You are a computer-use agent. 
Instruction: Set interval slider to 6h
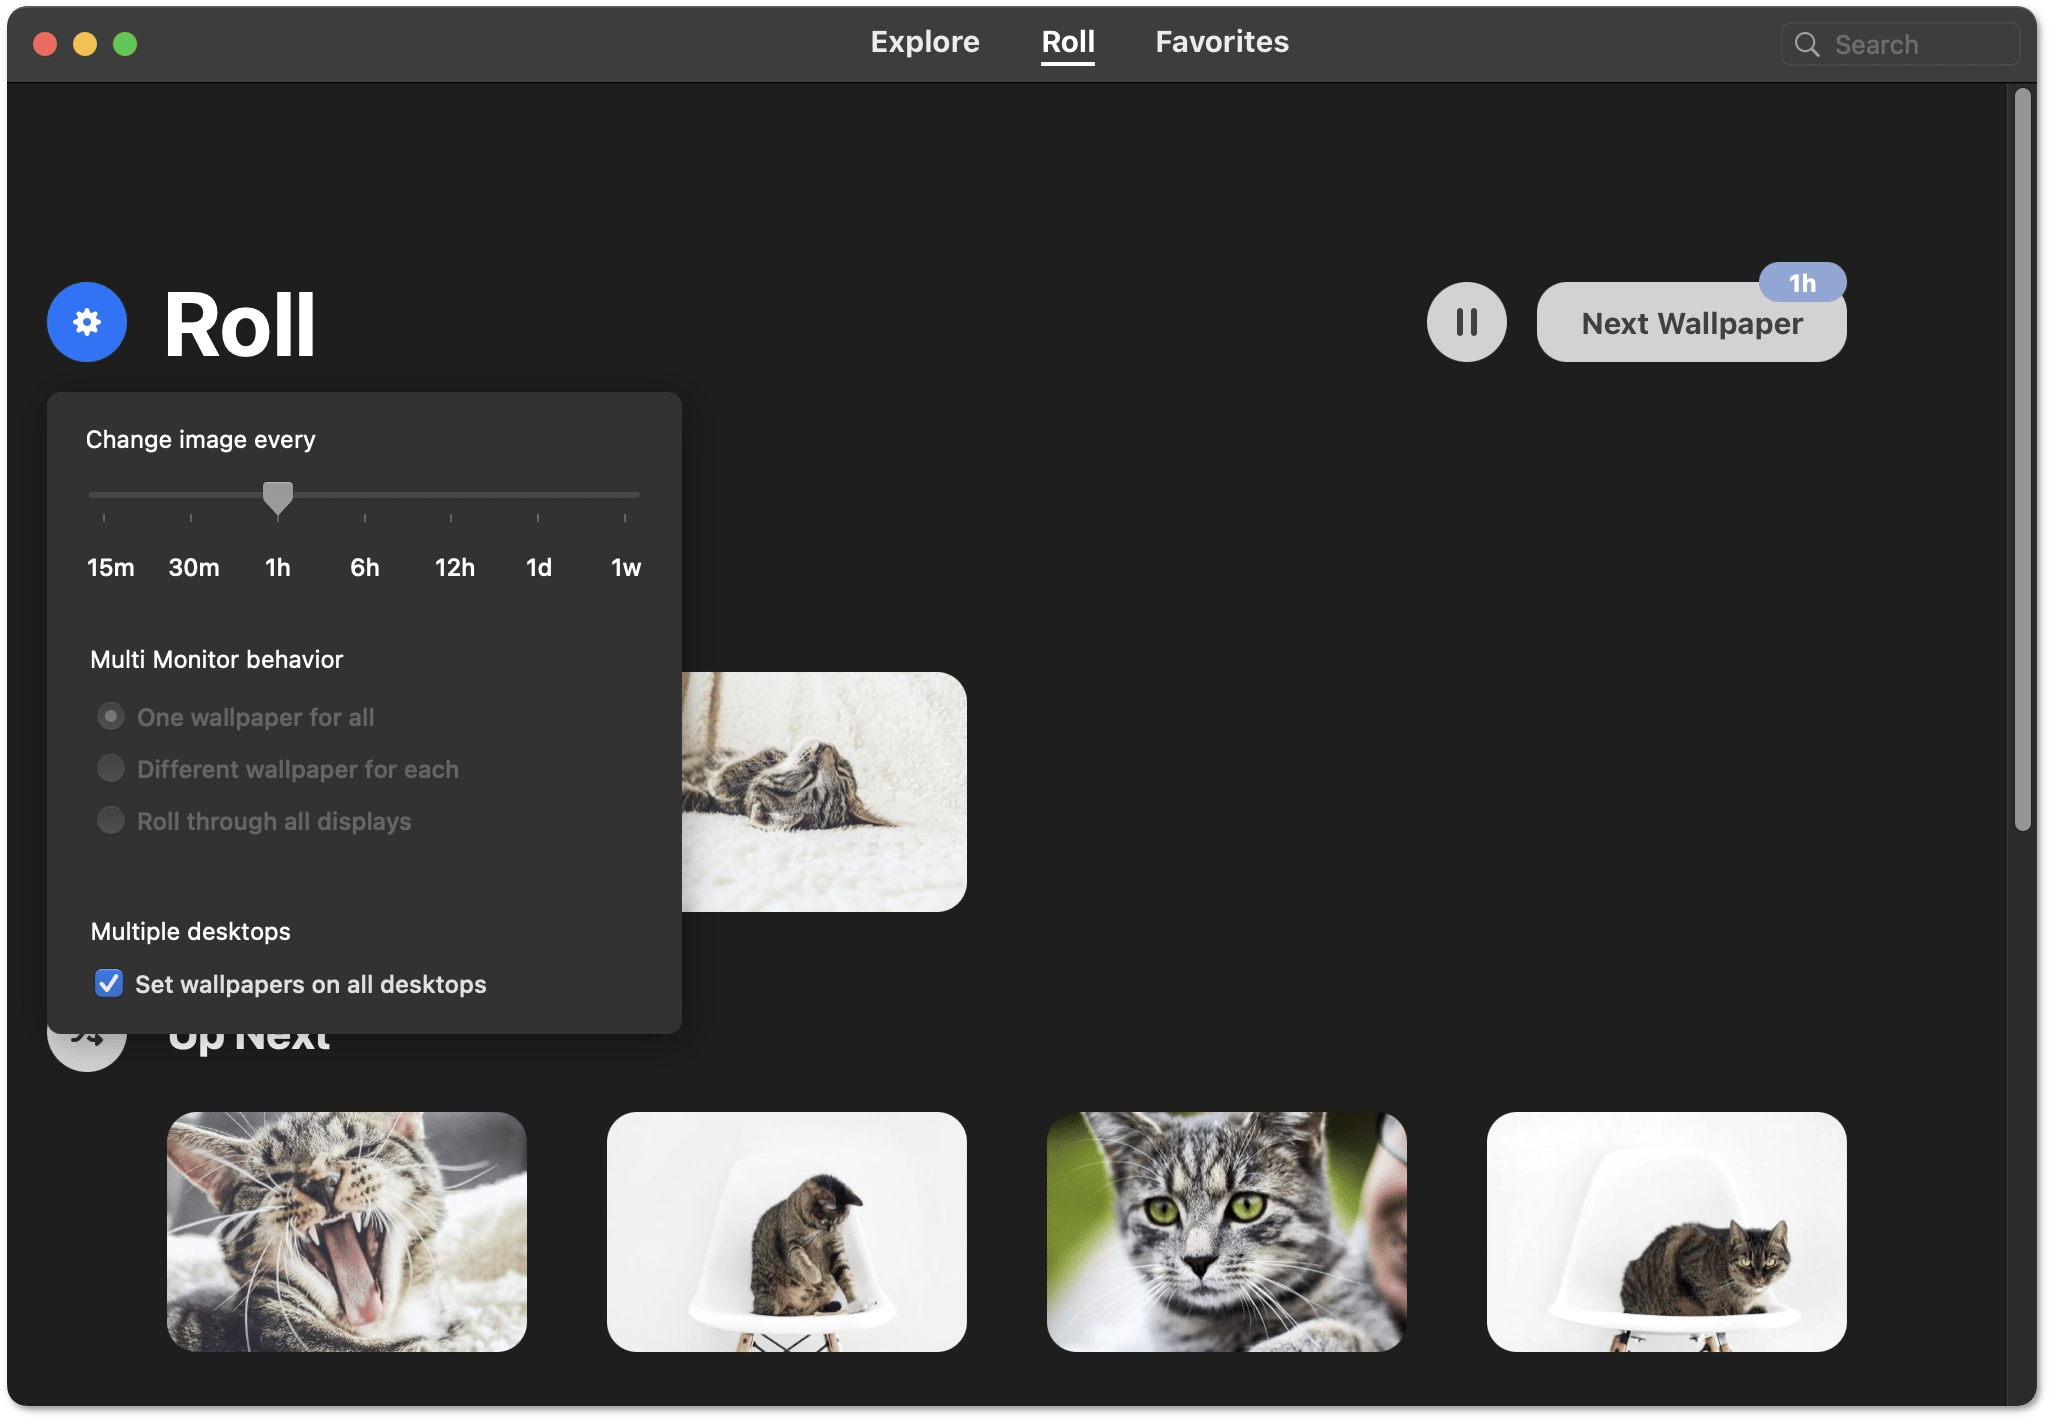click(365, 496)
